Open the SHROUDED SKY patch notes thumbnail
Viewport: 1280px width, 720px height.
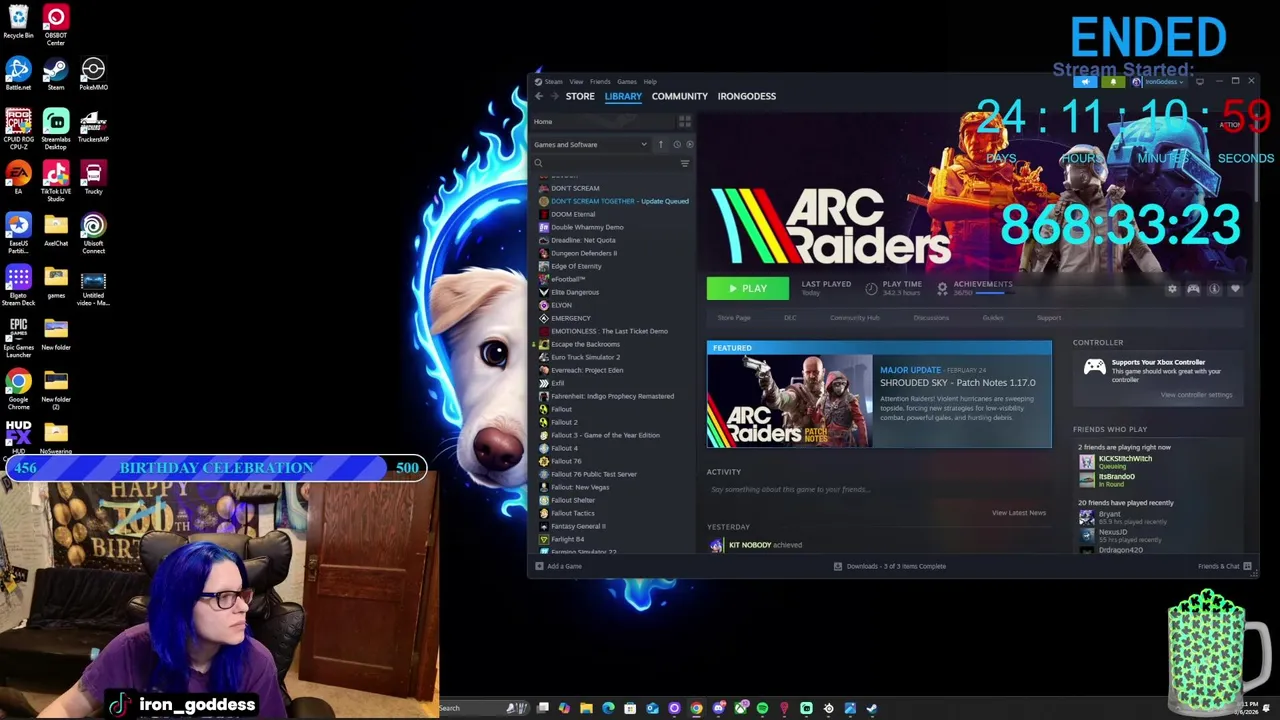click(x=789, y=401)
